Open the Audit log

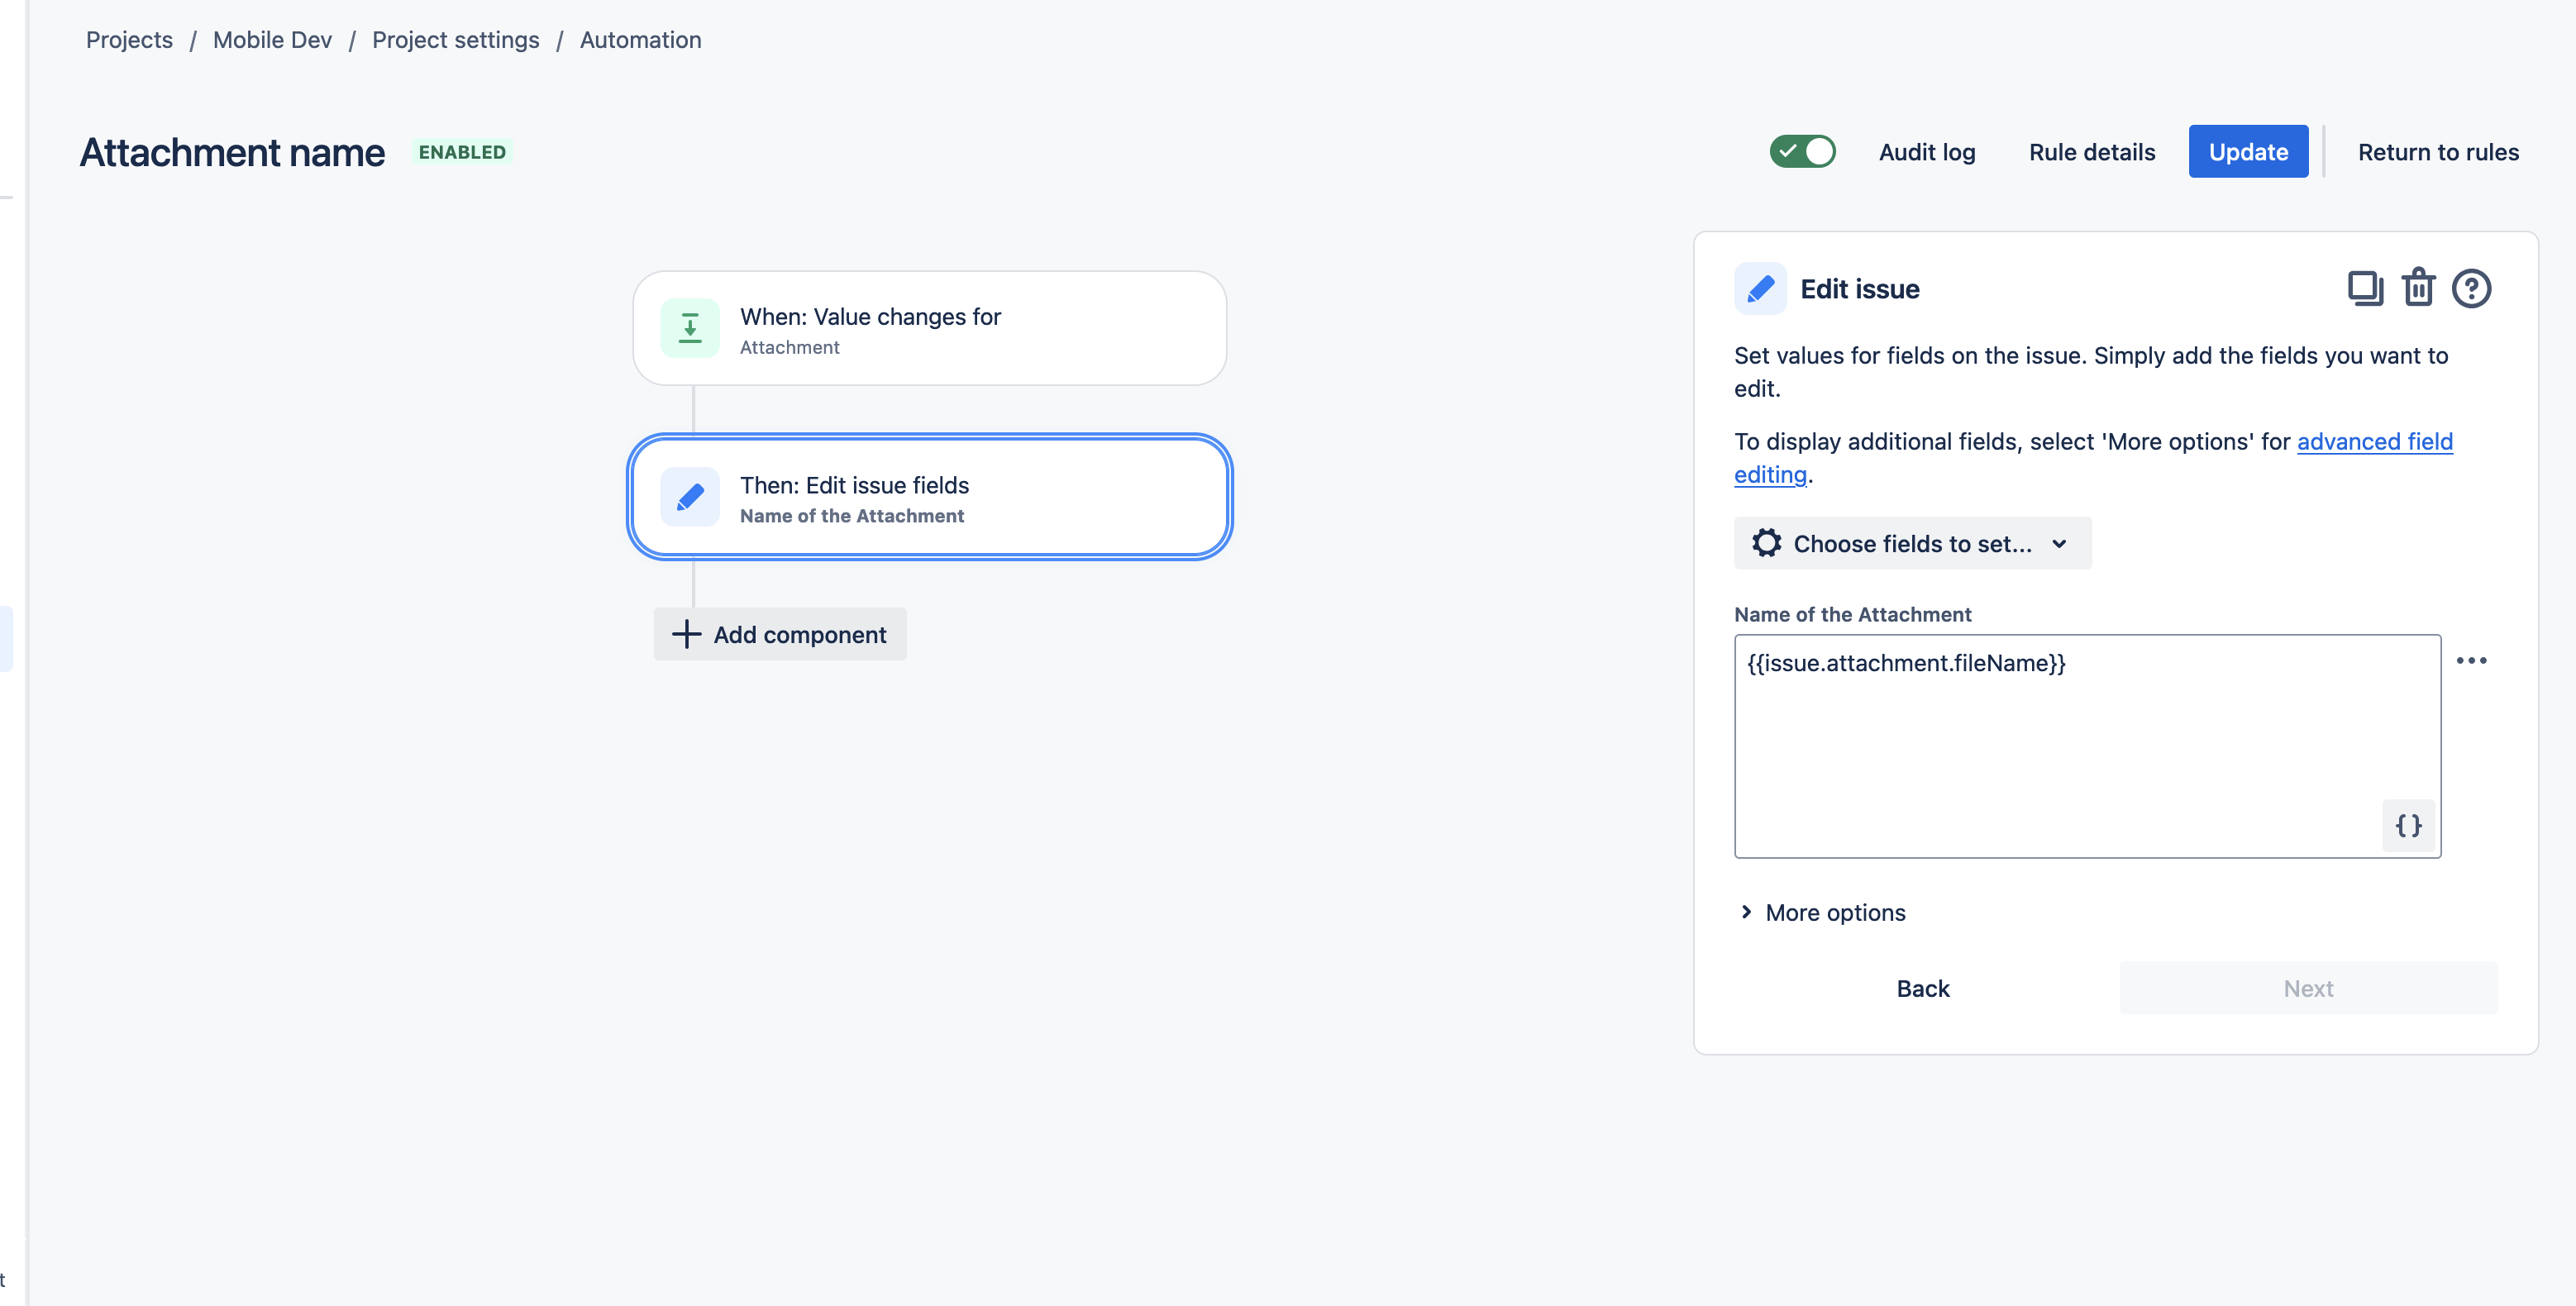pos(1927,152)
